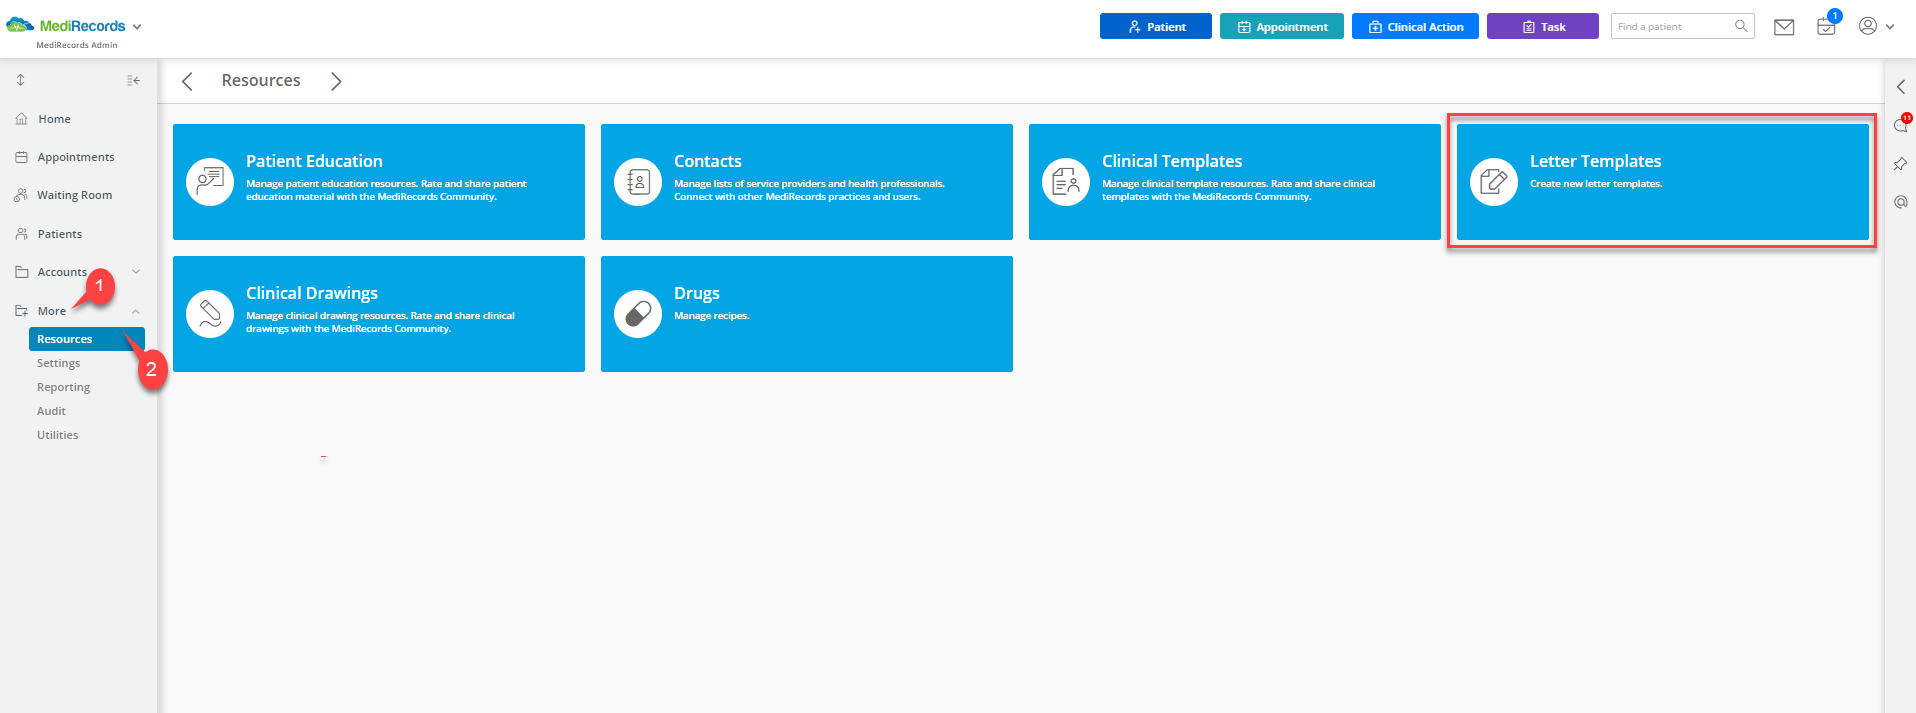
Task: Click the forward arrow beside Resources
Action: click(x=336, y=81)
